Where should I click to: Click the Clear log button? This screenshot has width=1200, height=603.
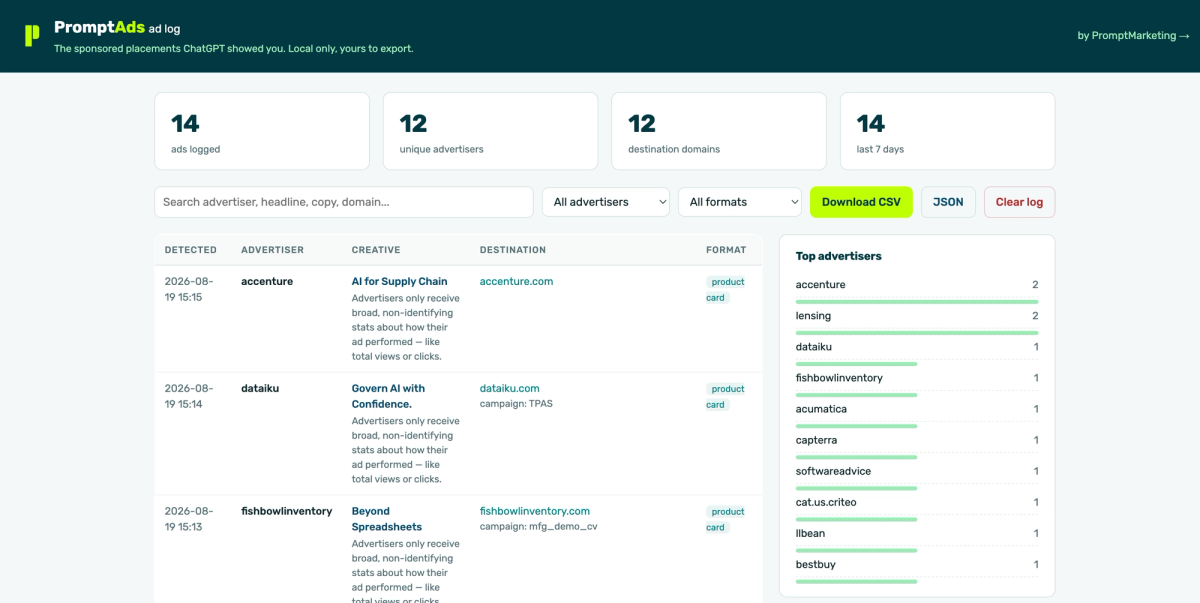[x=1019, y=202]
